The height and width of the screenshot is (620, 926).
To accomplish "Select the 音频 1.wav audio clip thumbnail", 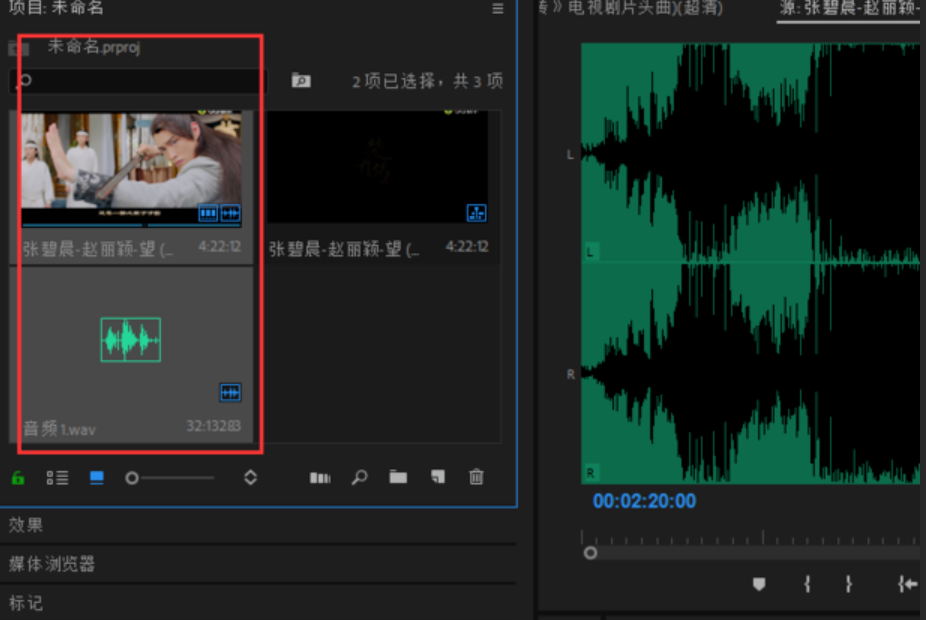I will coord(130,340).
